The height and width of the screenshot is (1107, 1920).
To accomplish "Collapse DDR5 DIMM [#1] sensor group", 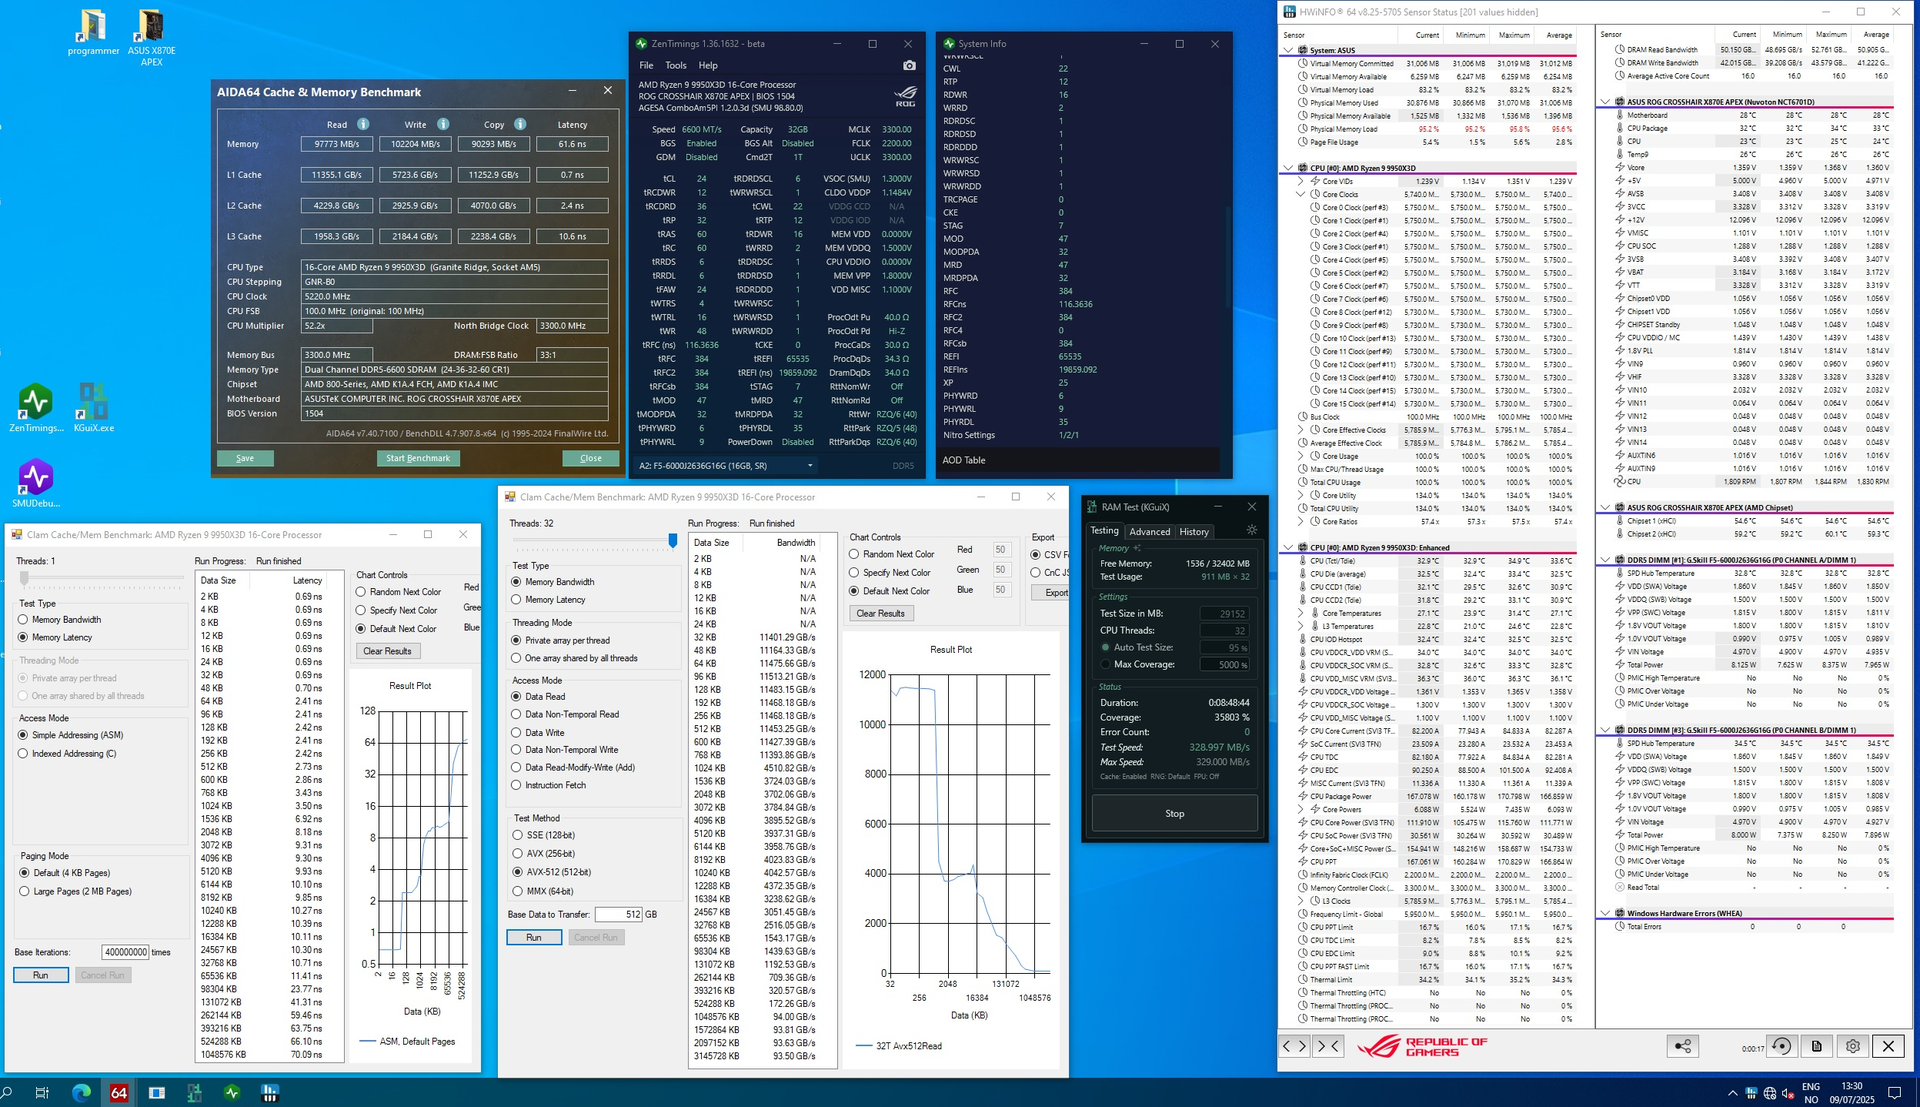I will tap(1605, 560).
